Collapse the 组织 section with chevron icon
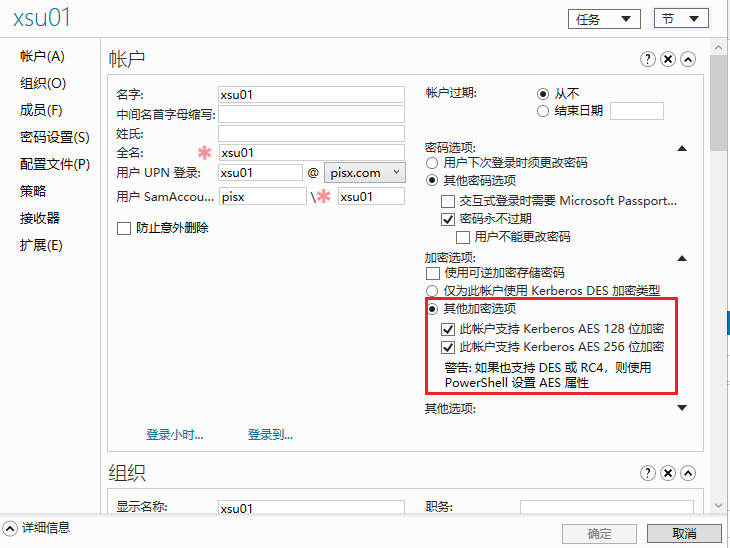The width and height of the screenshot is (730, 548). [688, 472]
